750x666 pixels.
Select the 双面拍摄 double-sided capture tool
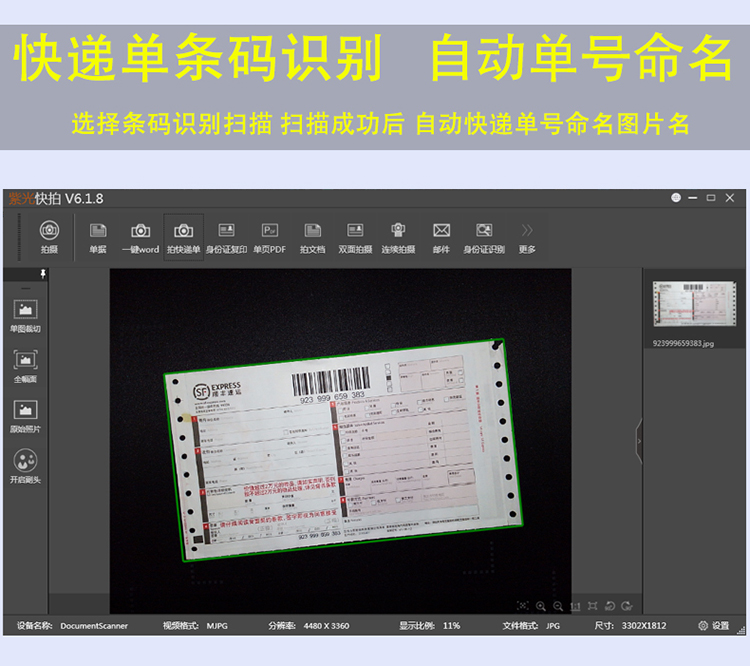[x=355, y=237]
